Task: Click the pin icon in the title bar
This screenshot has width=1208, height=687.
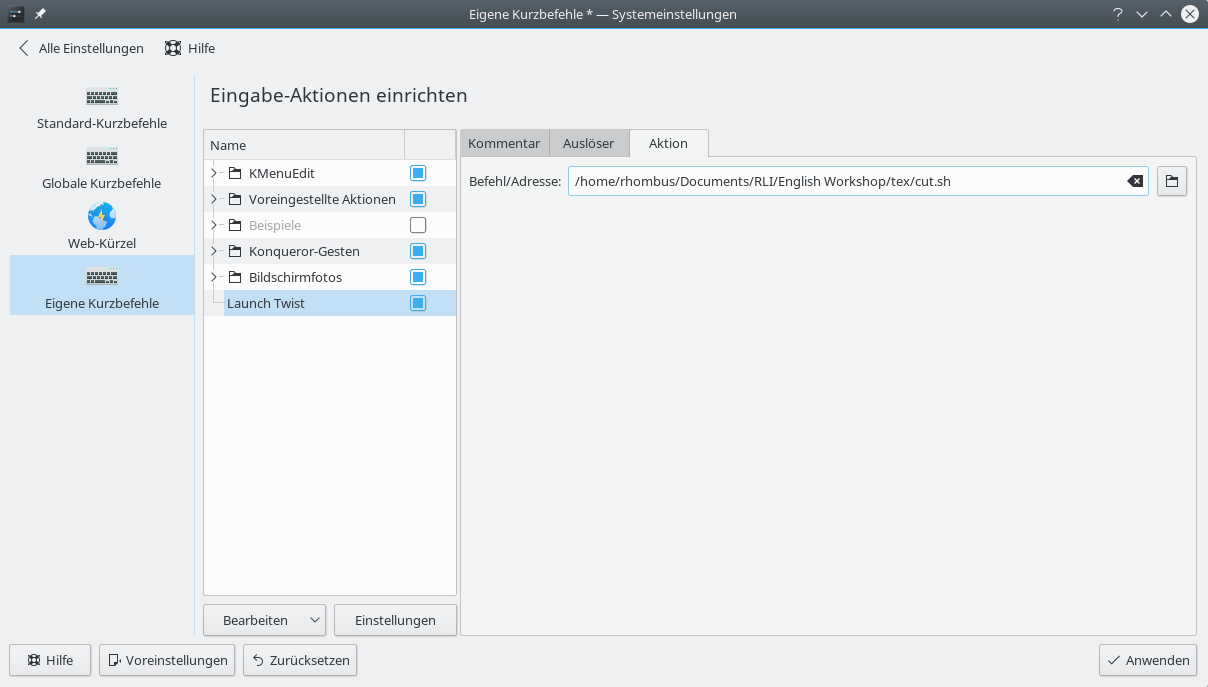Action: pos(40,14)
